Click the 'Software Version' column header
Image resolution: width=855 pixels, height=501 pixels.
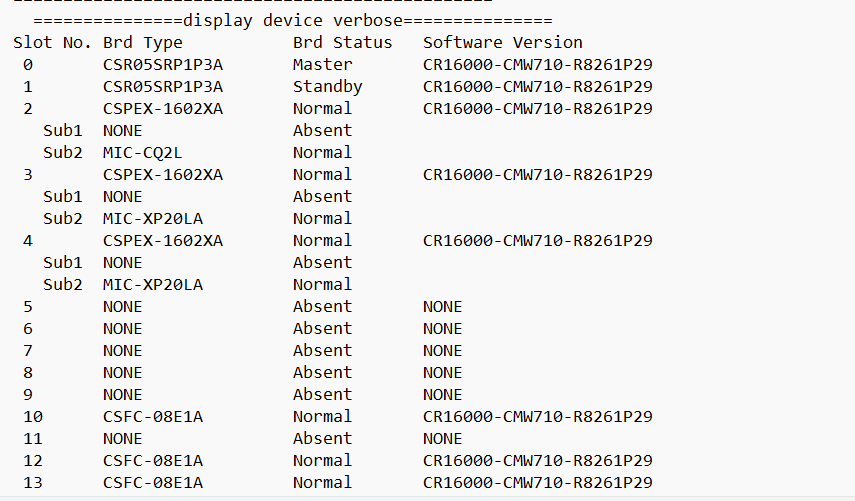[x=502, y=42]
